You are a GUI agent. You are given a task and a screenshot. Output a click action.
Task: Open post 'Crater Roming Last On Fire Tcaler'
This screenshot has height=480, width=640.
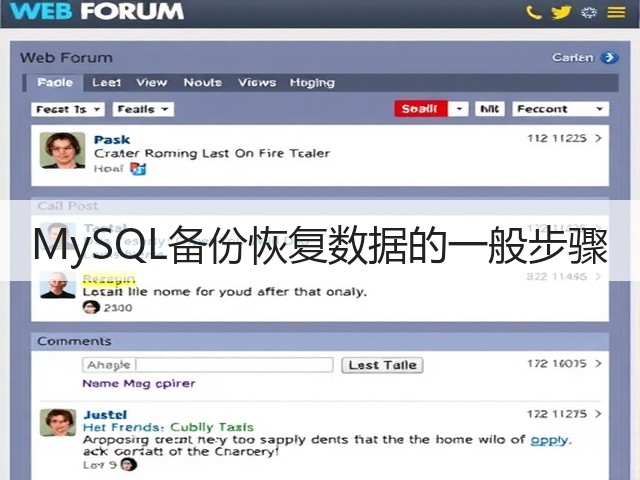click(x=212, y=153)
